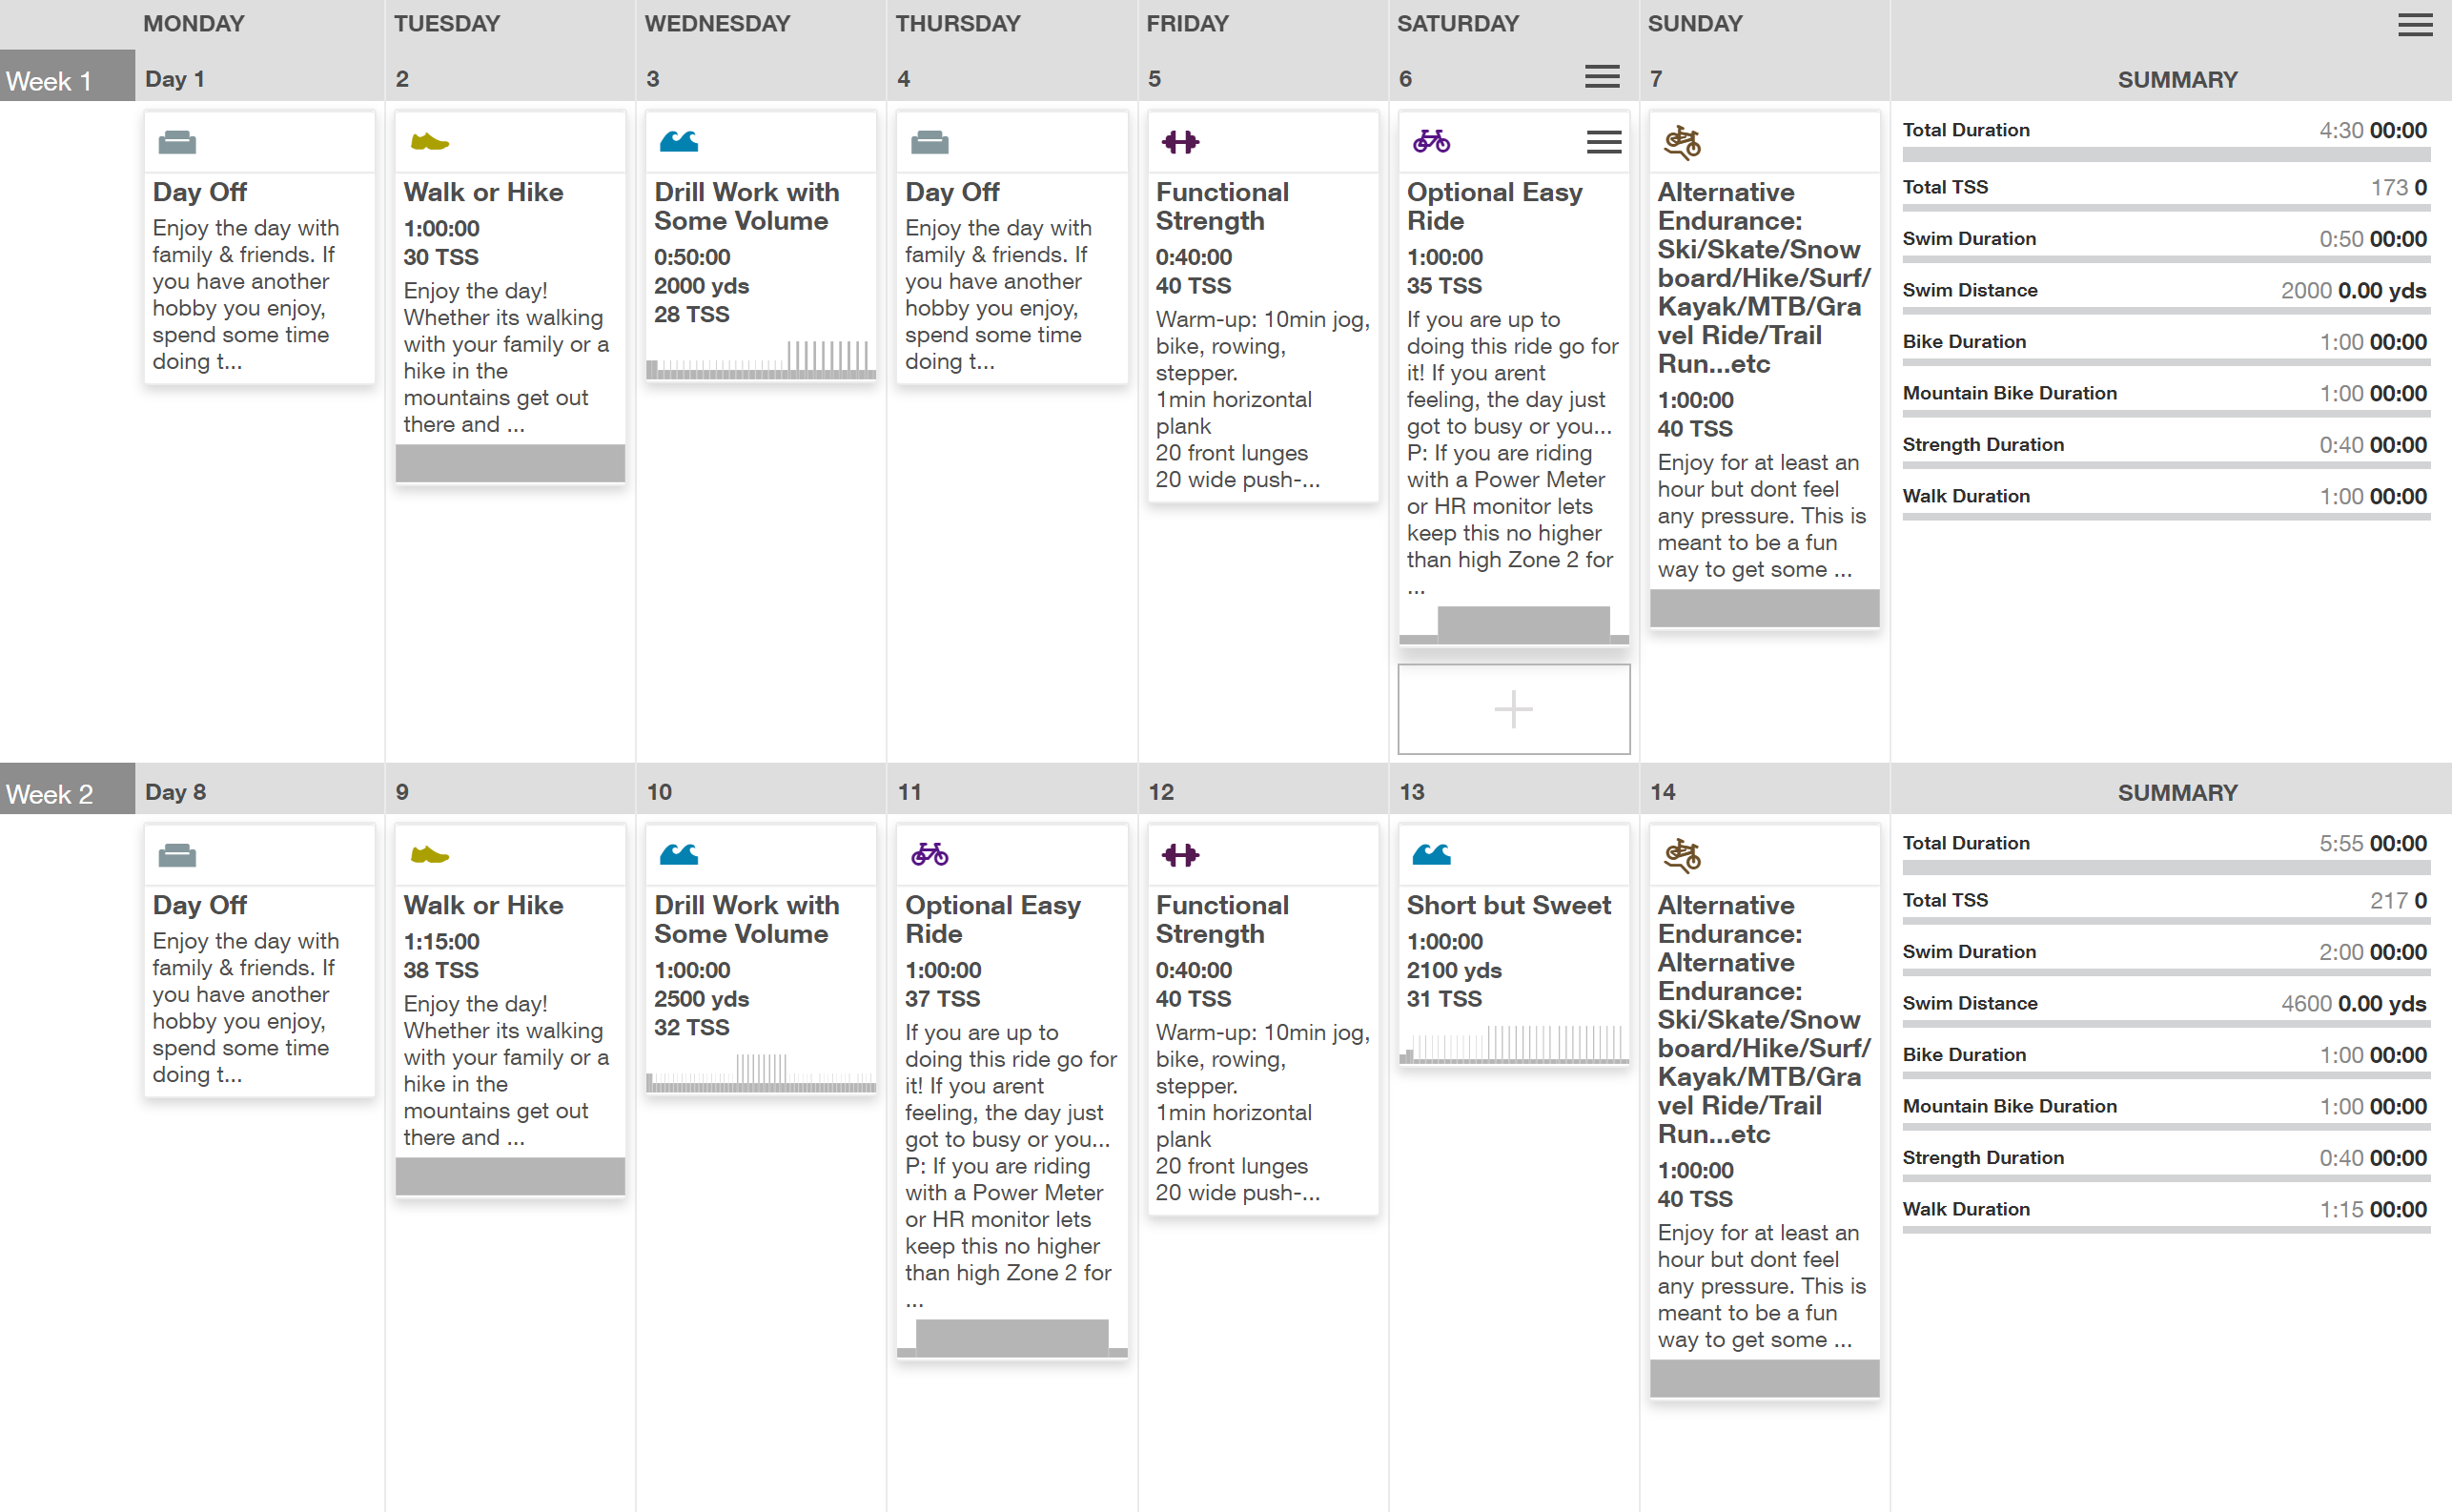Open the Functional Strength workout on Day 12

click(1222, 919)
